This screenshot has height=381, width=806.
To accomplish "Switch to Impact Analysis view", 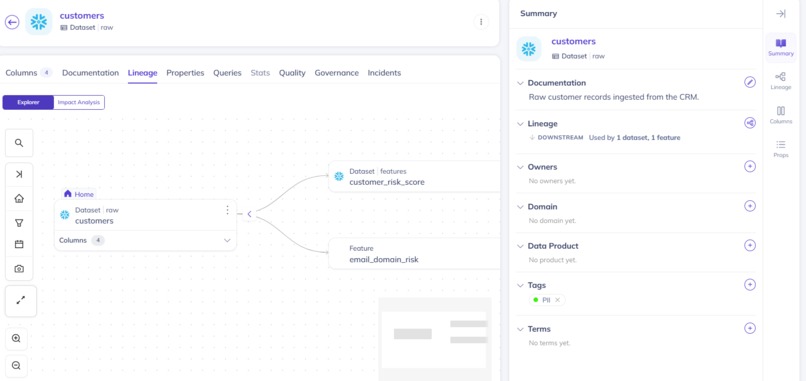I will 79,102.
